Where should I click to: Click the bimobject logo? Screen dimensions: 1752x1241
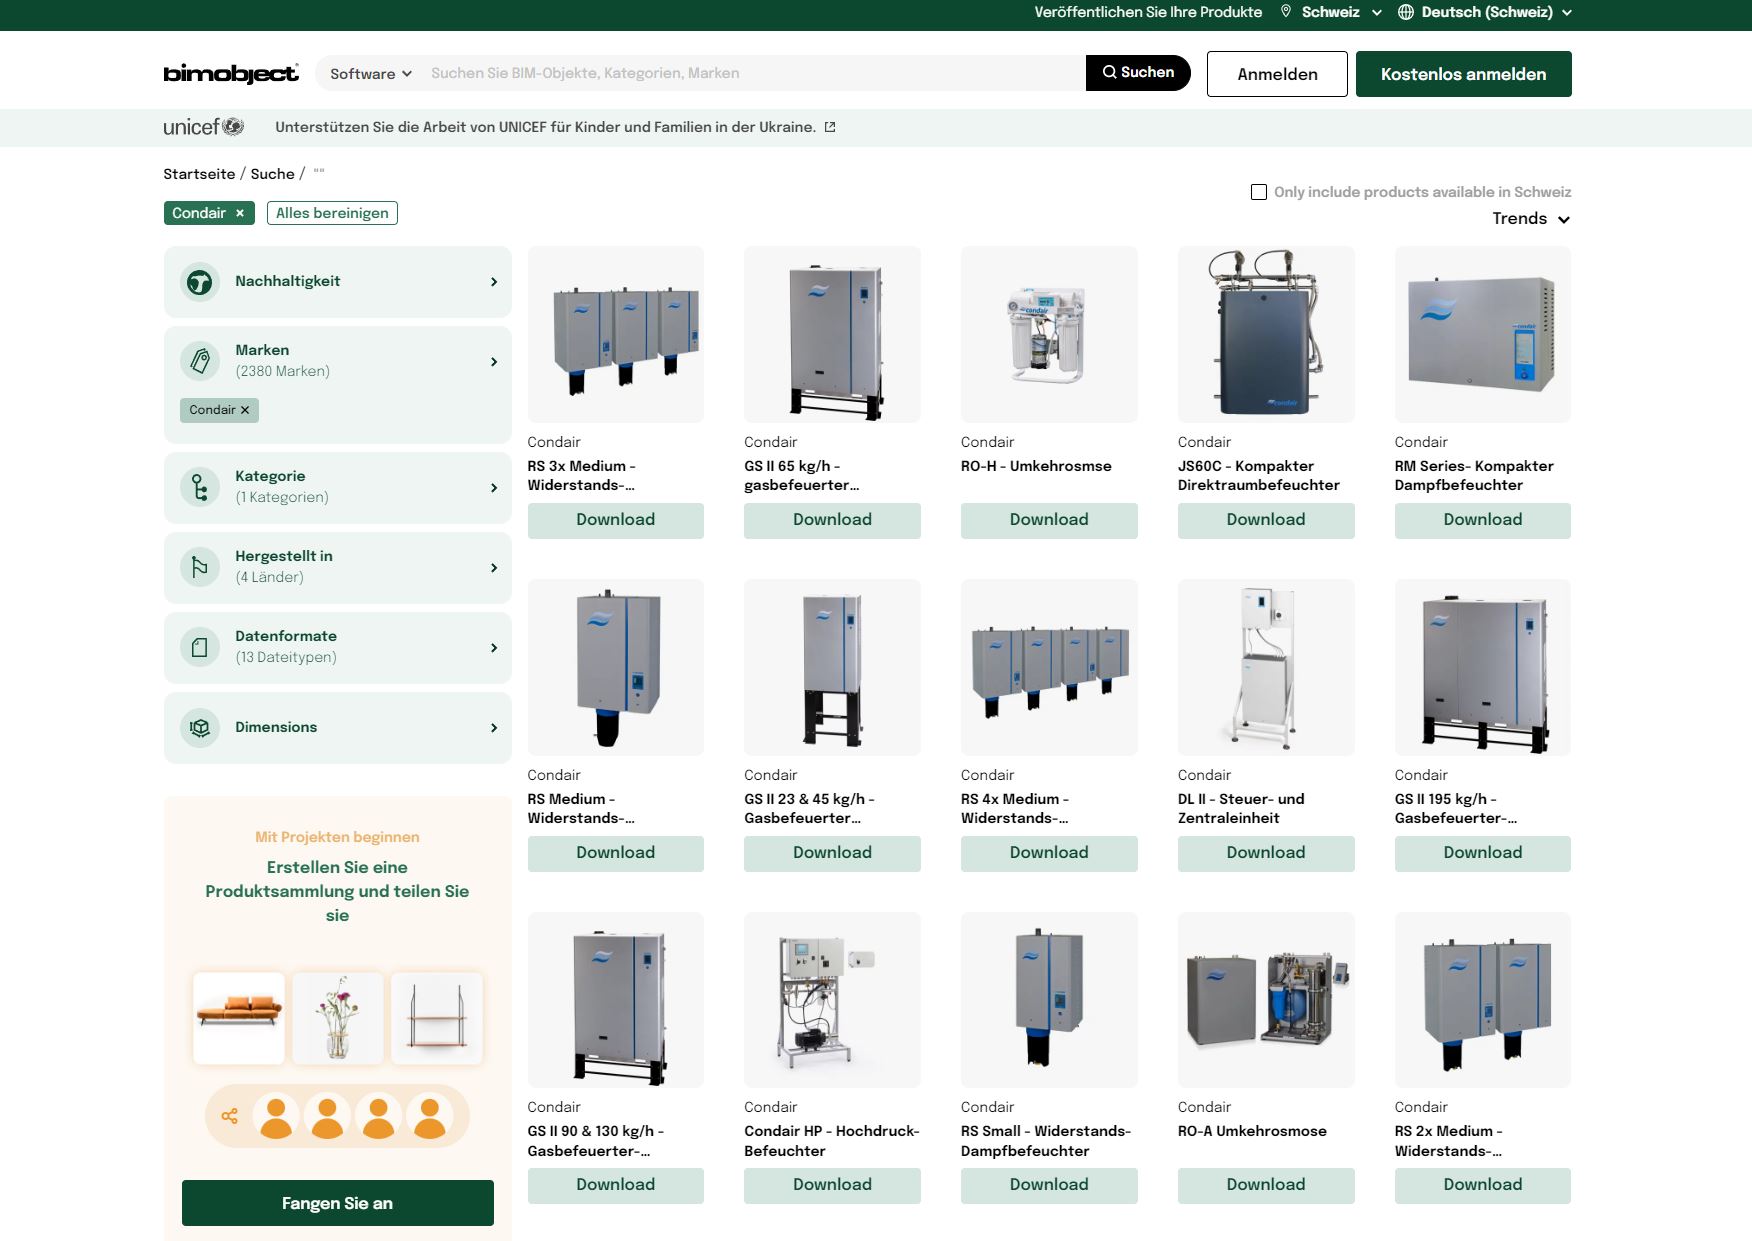coord(231,74)
